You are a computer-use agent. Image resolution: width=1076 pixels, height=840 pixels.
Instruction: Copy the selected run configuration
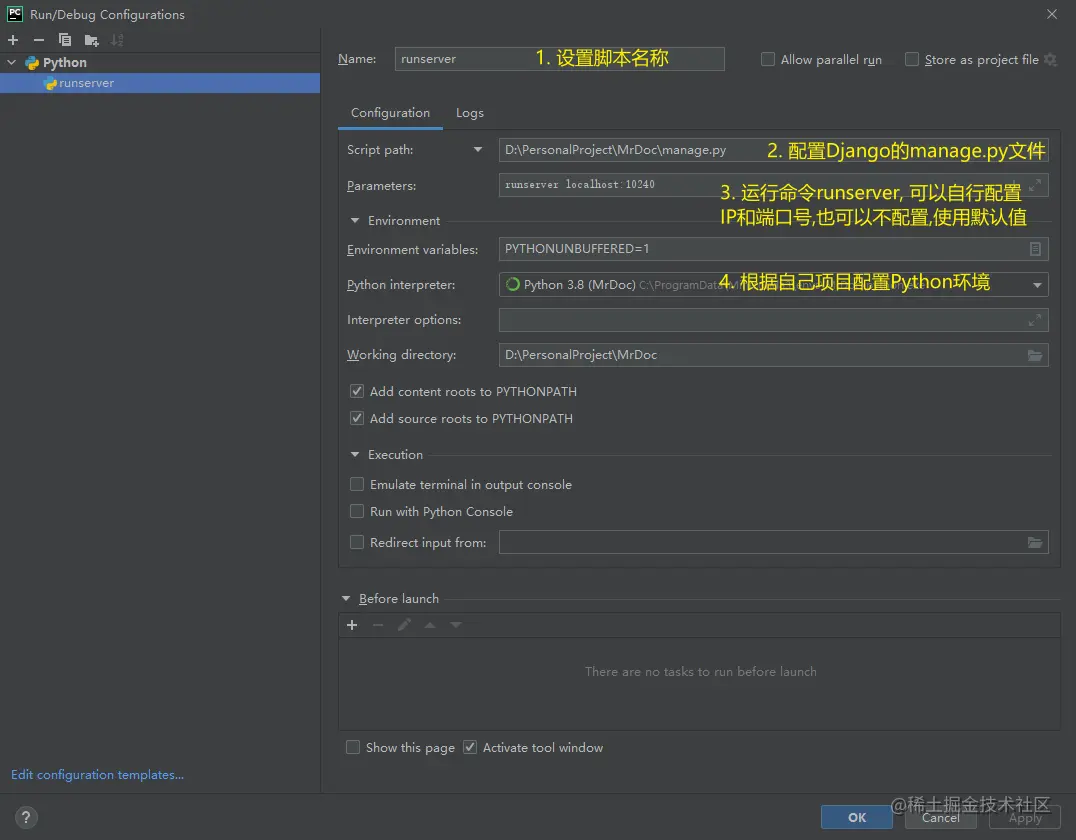[65, 40]
